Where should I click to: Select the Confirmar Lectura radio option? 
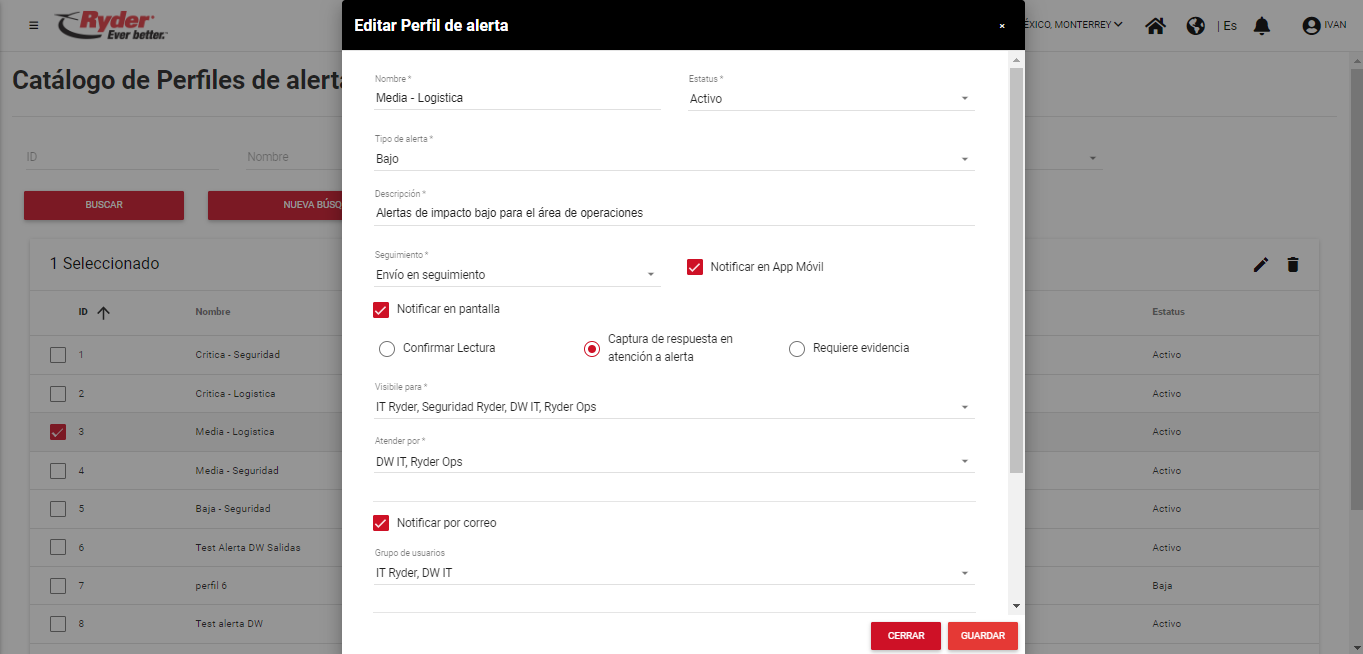pyautogui.click(x=387, y=349)
